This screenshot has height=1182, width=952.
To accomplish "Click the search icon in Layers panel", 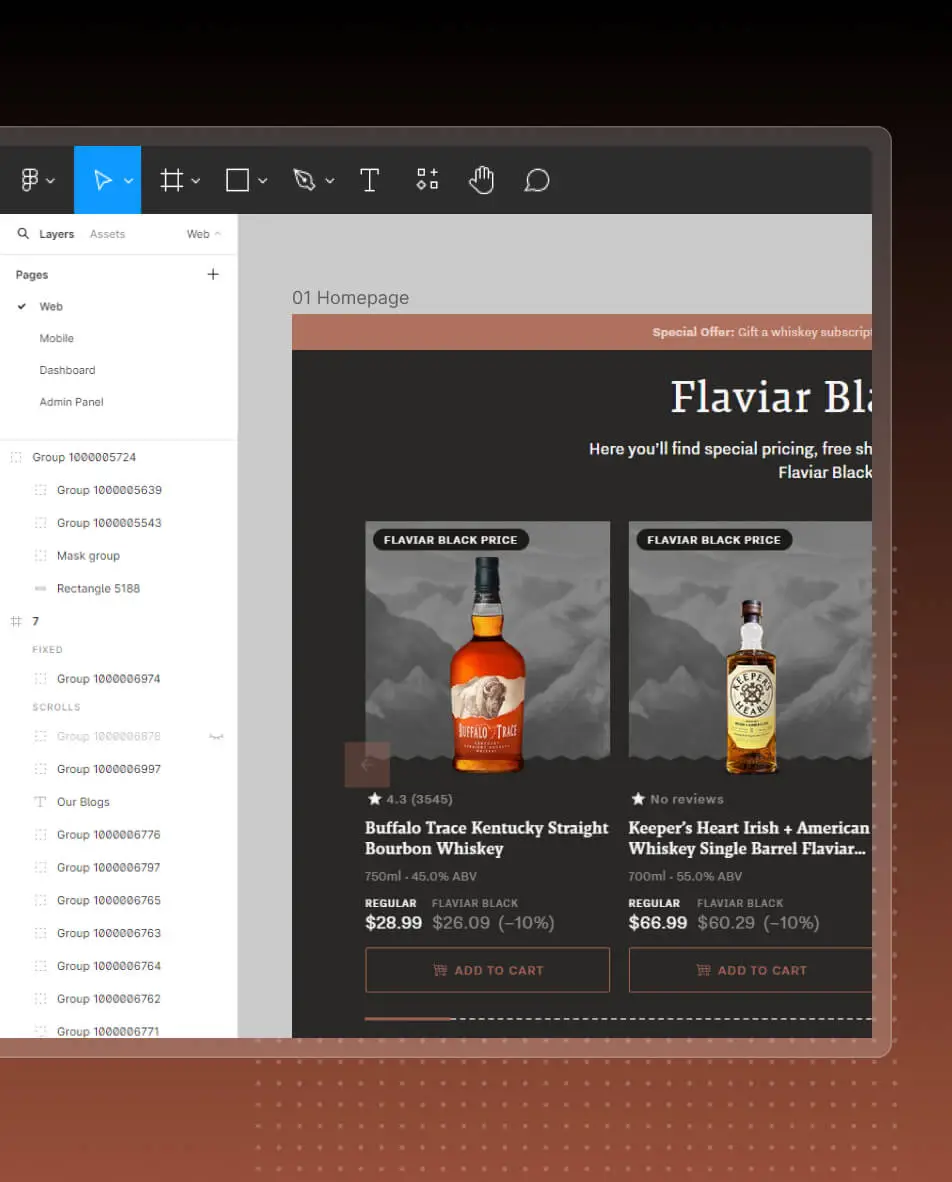I will click(23, 234).
